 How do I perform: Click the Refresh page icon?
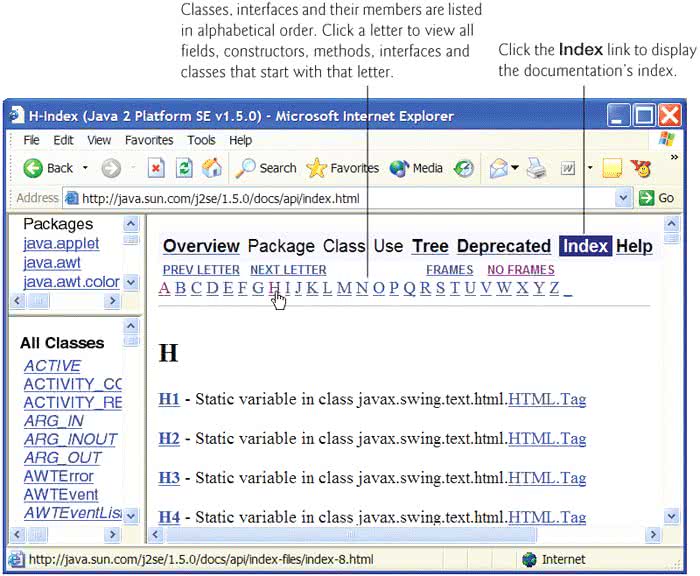point(183,168)
